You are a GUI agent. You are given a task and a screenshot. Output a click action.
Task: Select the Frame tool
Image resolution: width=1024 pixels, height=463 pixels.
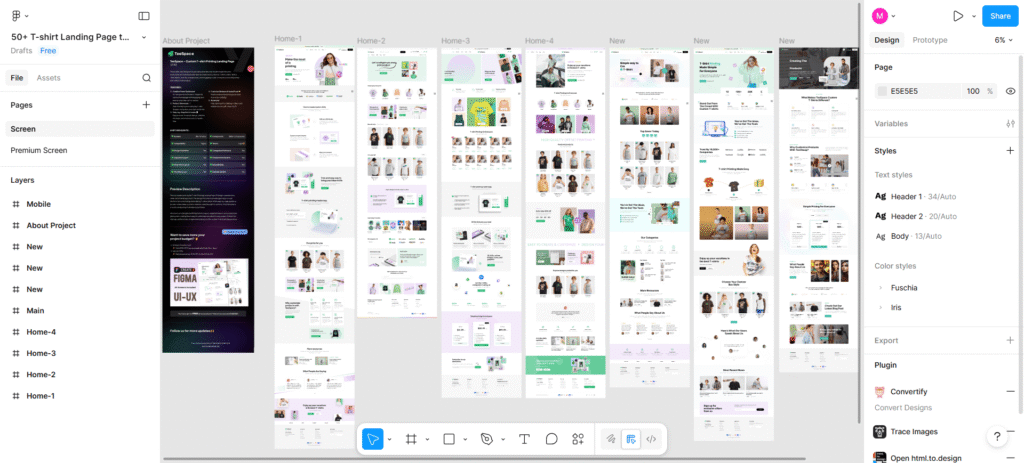[x=410, y=439]
